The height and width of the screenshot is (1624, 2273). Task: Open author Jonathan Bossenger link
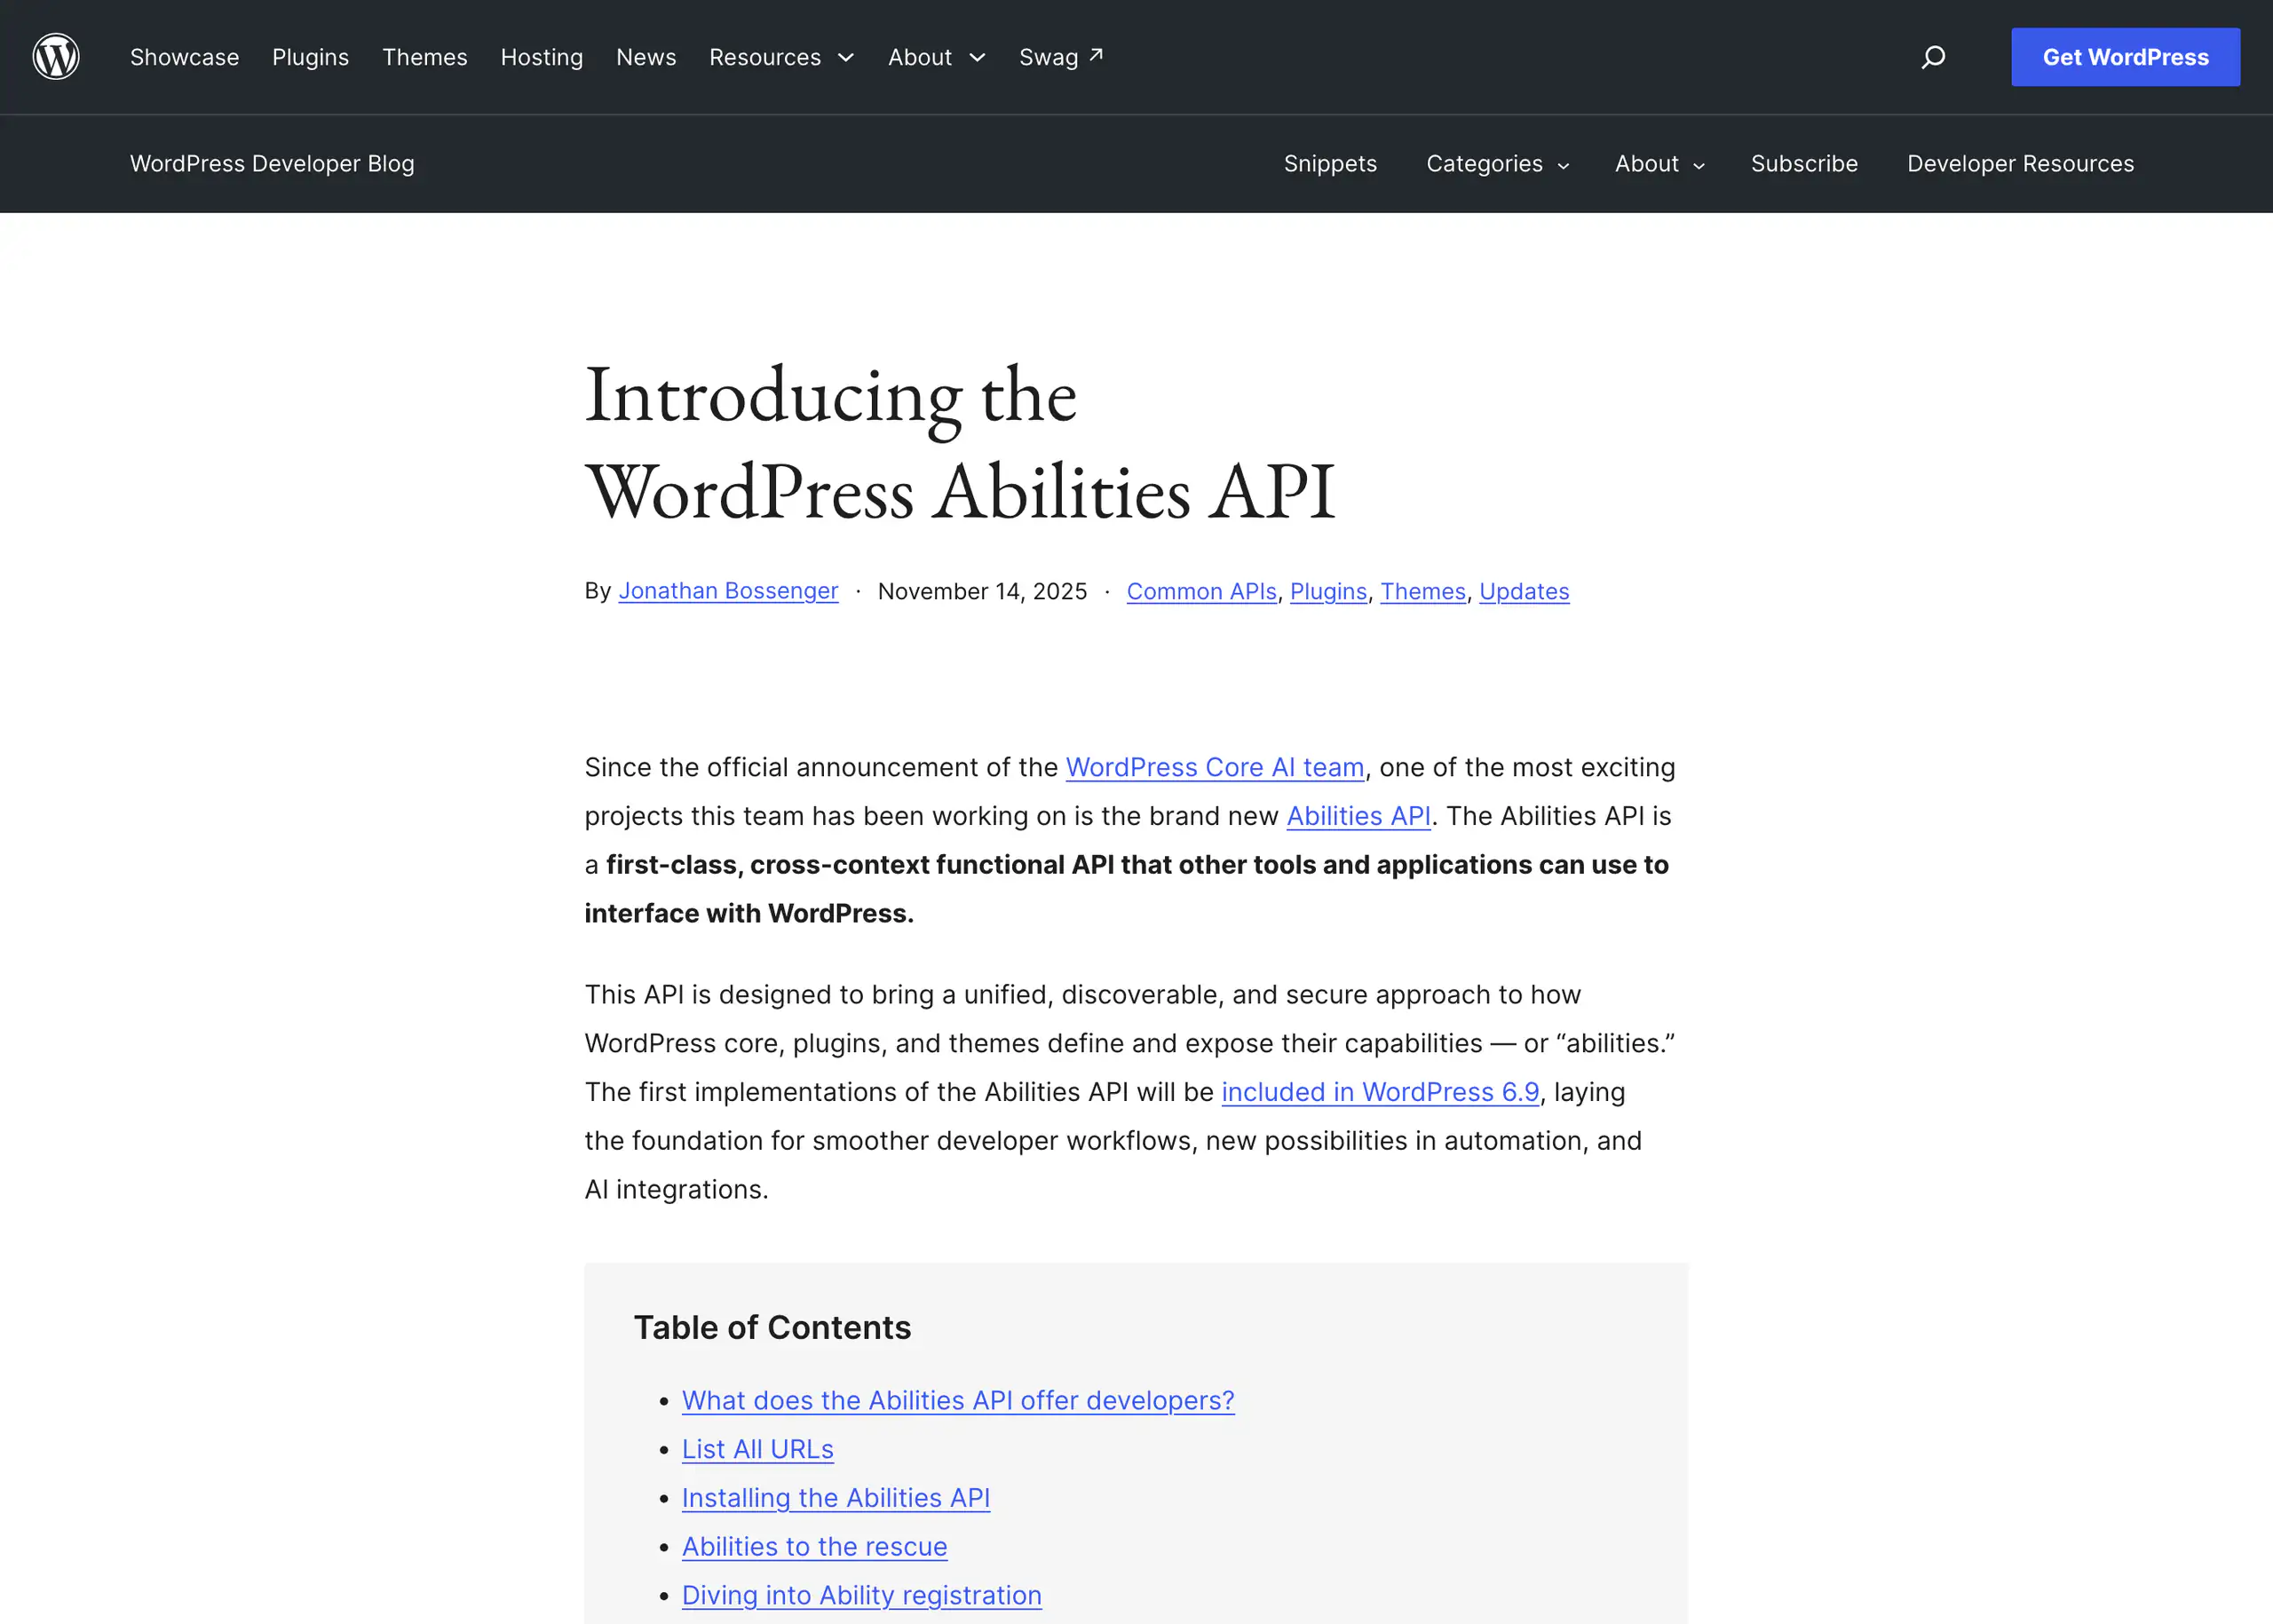[x=728, y=591]
